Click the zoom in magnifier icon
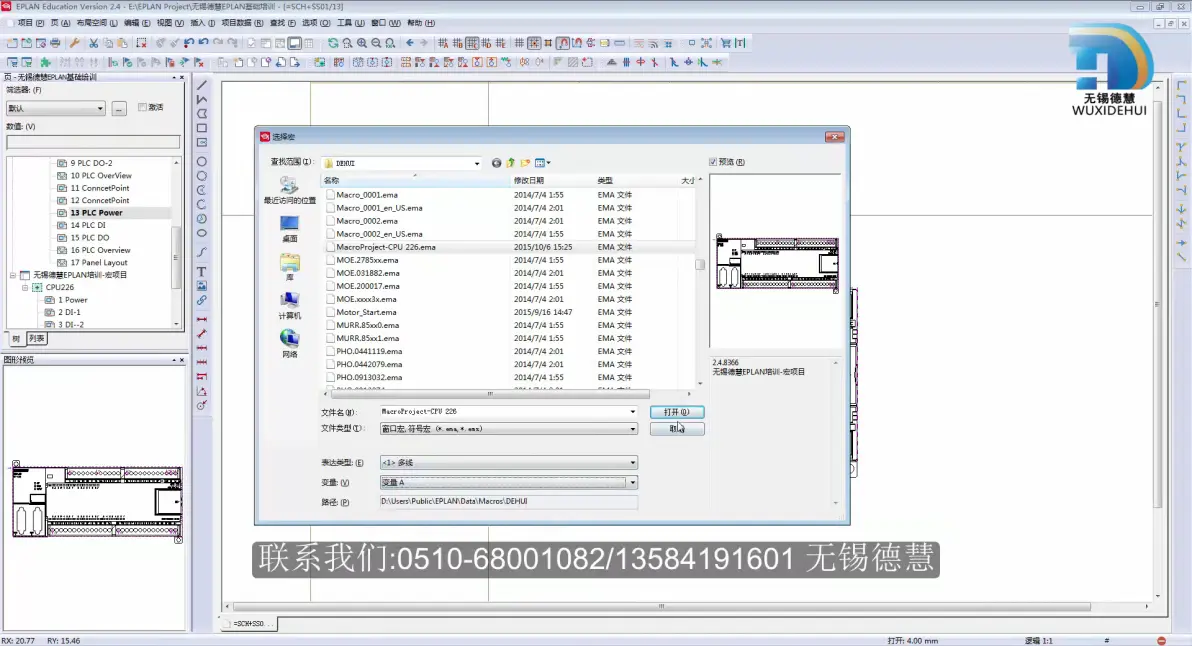This screenshot has width=1192, height=646. (x=362, y=43)
